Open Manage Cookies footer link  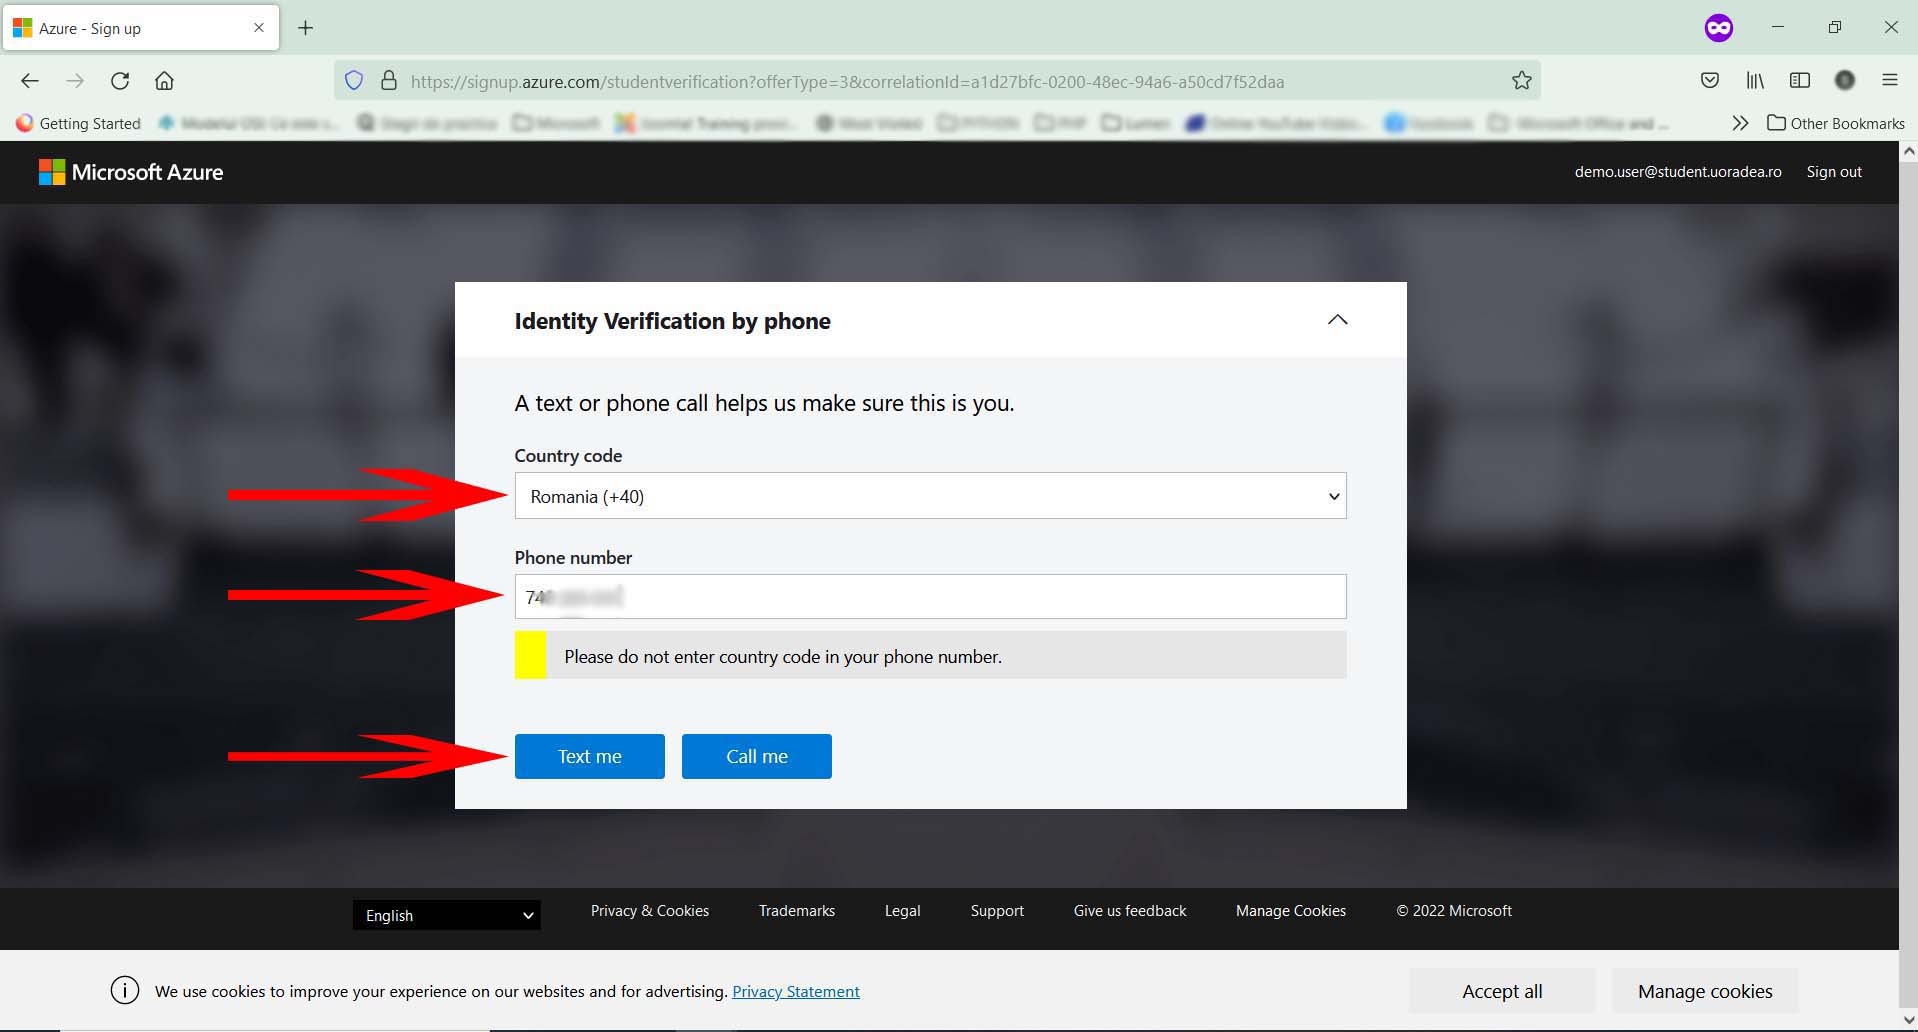(1290, 911)
